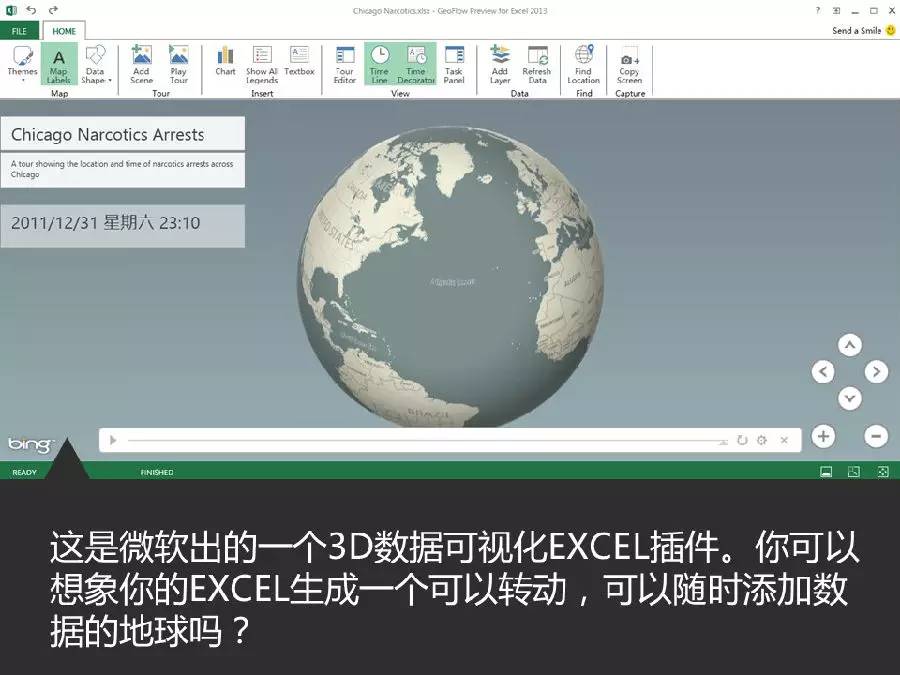Click the Undo arrow in title bar

tap(31, 10)
